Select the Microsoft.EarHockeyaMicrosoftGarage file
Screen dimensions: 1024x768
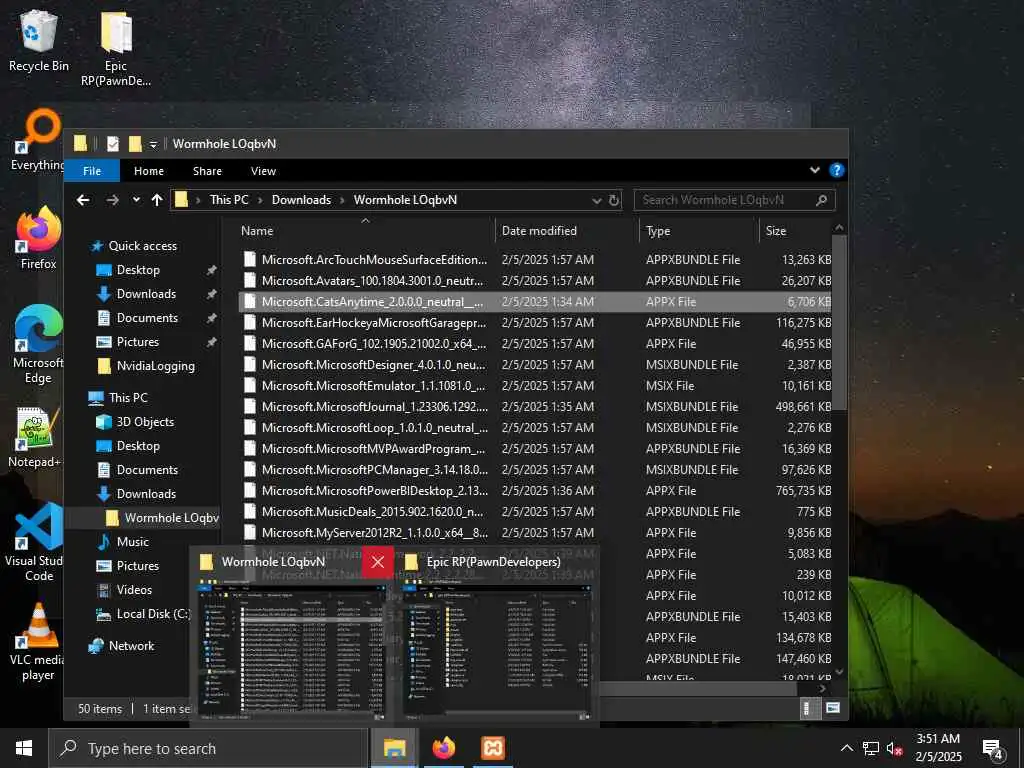(536, 323)
